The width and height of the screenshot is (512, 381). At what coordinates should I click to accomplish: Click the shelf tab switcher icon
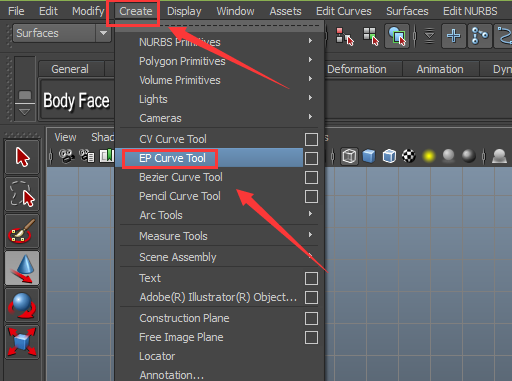pos(25,95)
